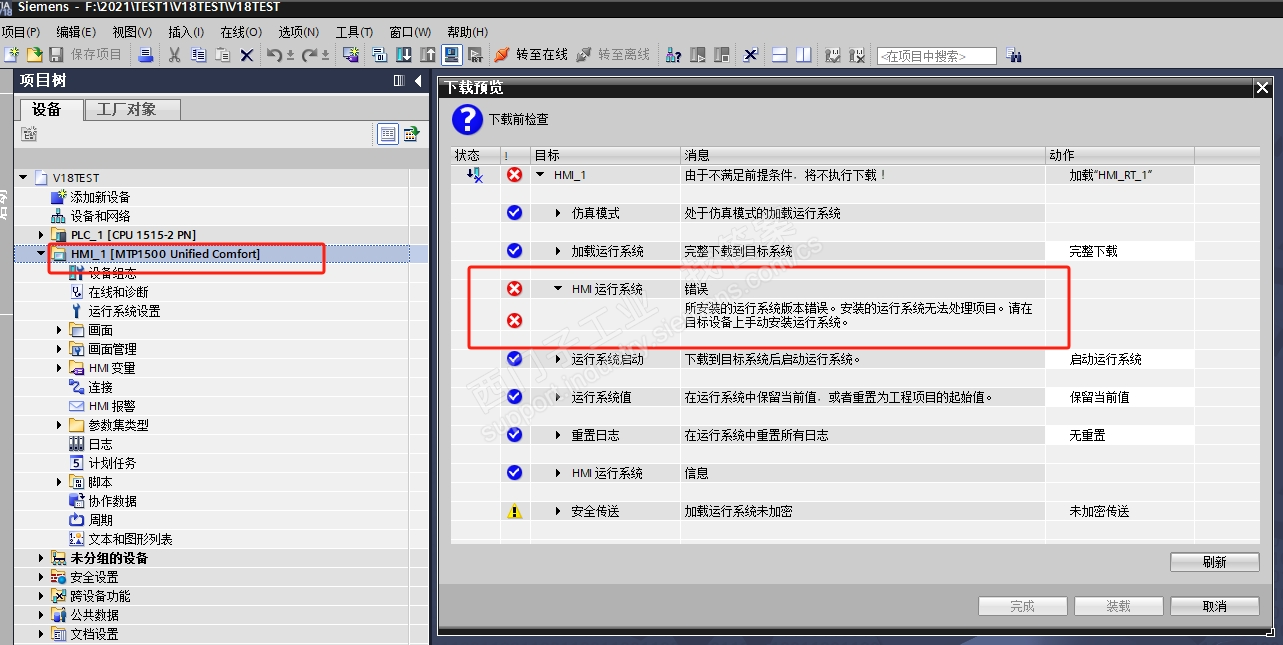Viewport: 1283px width, 645px height.
Task: Click the 保存项目 save button
Action: 86,55
